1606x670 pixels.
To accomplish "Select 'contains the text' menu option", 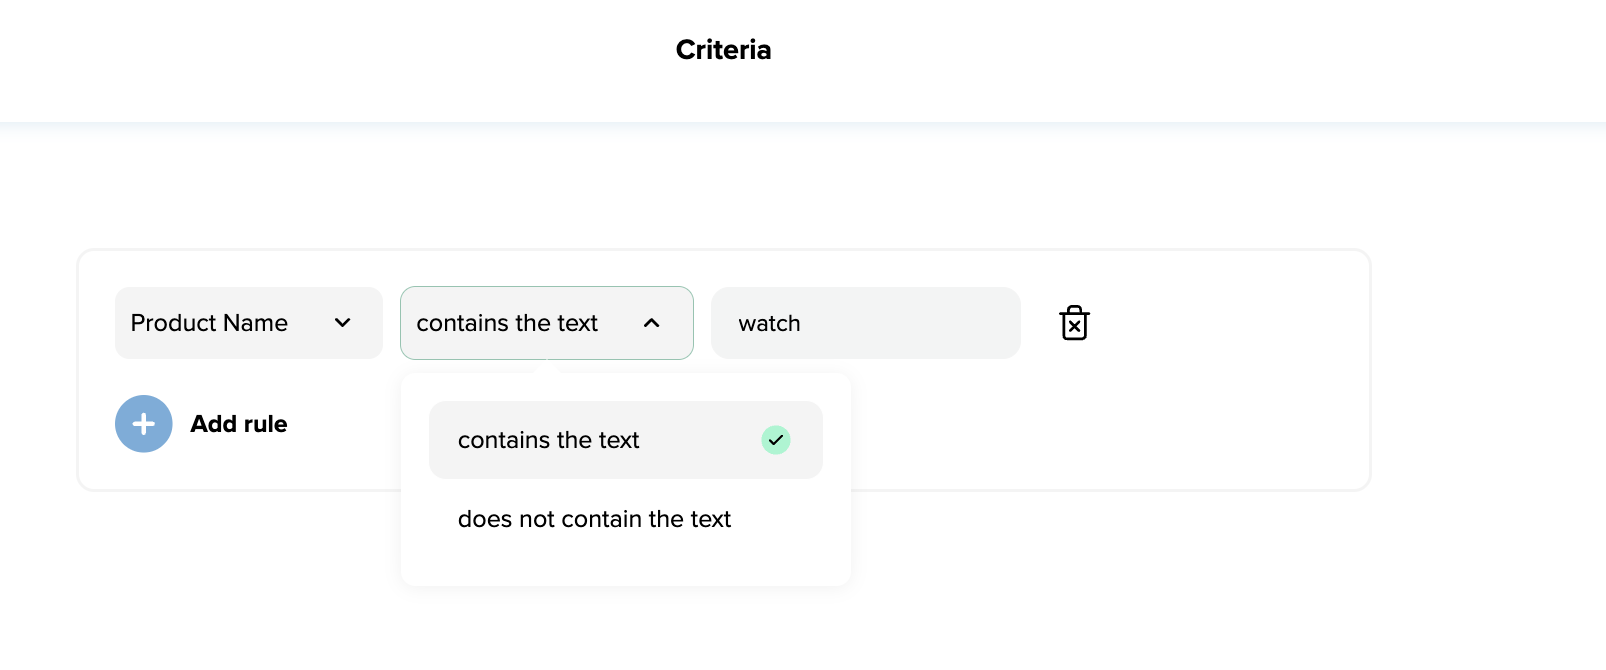I will point(626,440).
